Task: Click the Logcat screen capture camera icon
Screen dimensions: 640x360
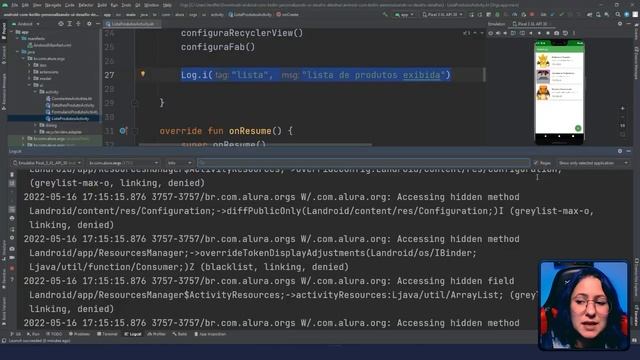Action: pyautogui.click(x=12, y=249)
